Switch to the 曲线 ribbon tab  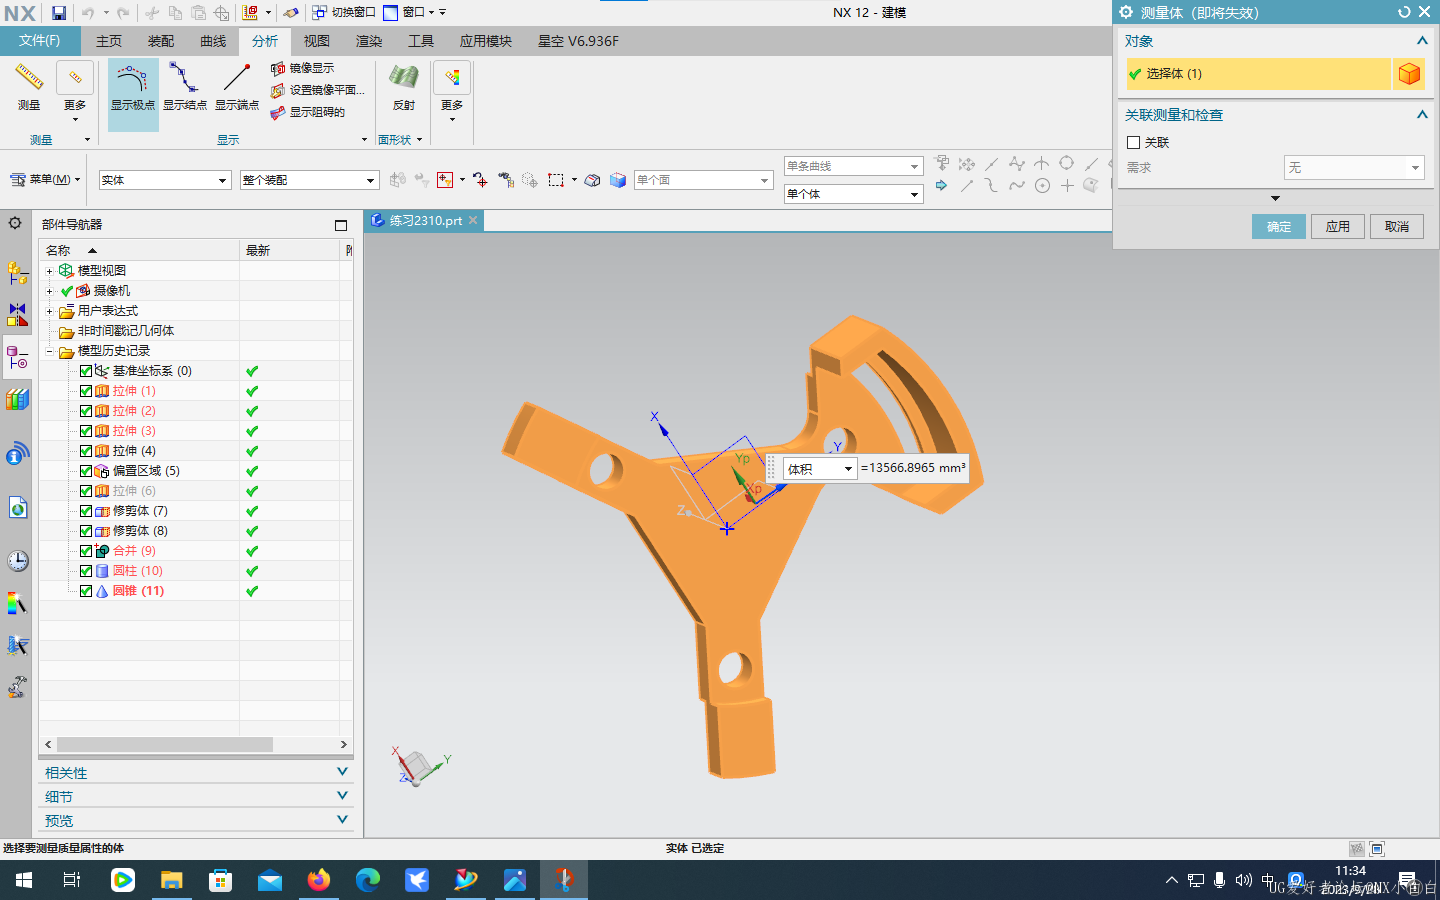point(213,41)
